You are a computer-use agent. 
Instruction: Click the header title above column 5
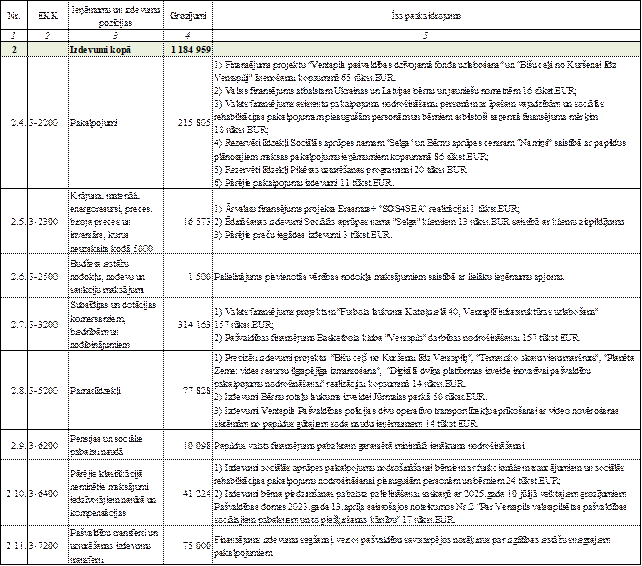426,17
